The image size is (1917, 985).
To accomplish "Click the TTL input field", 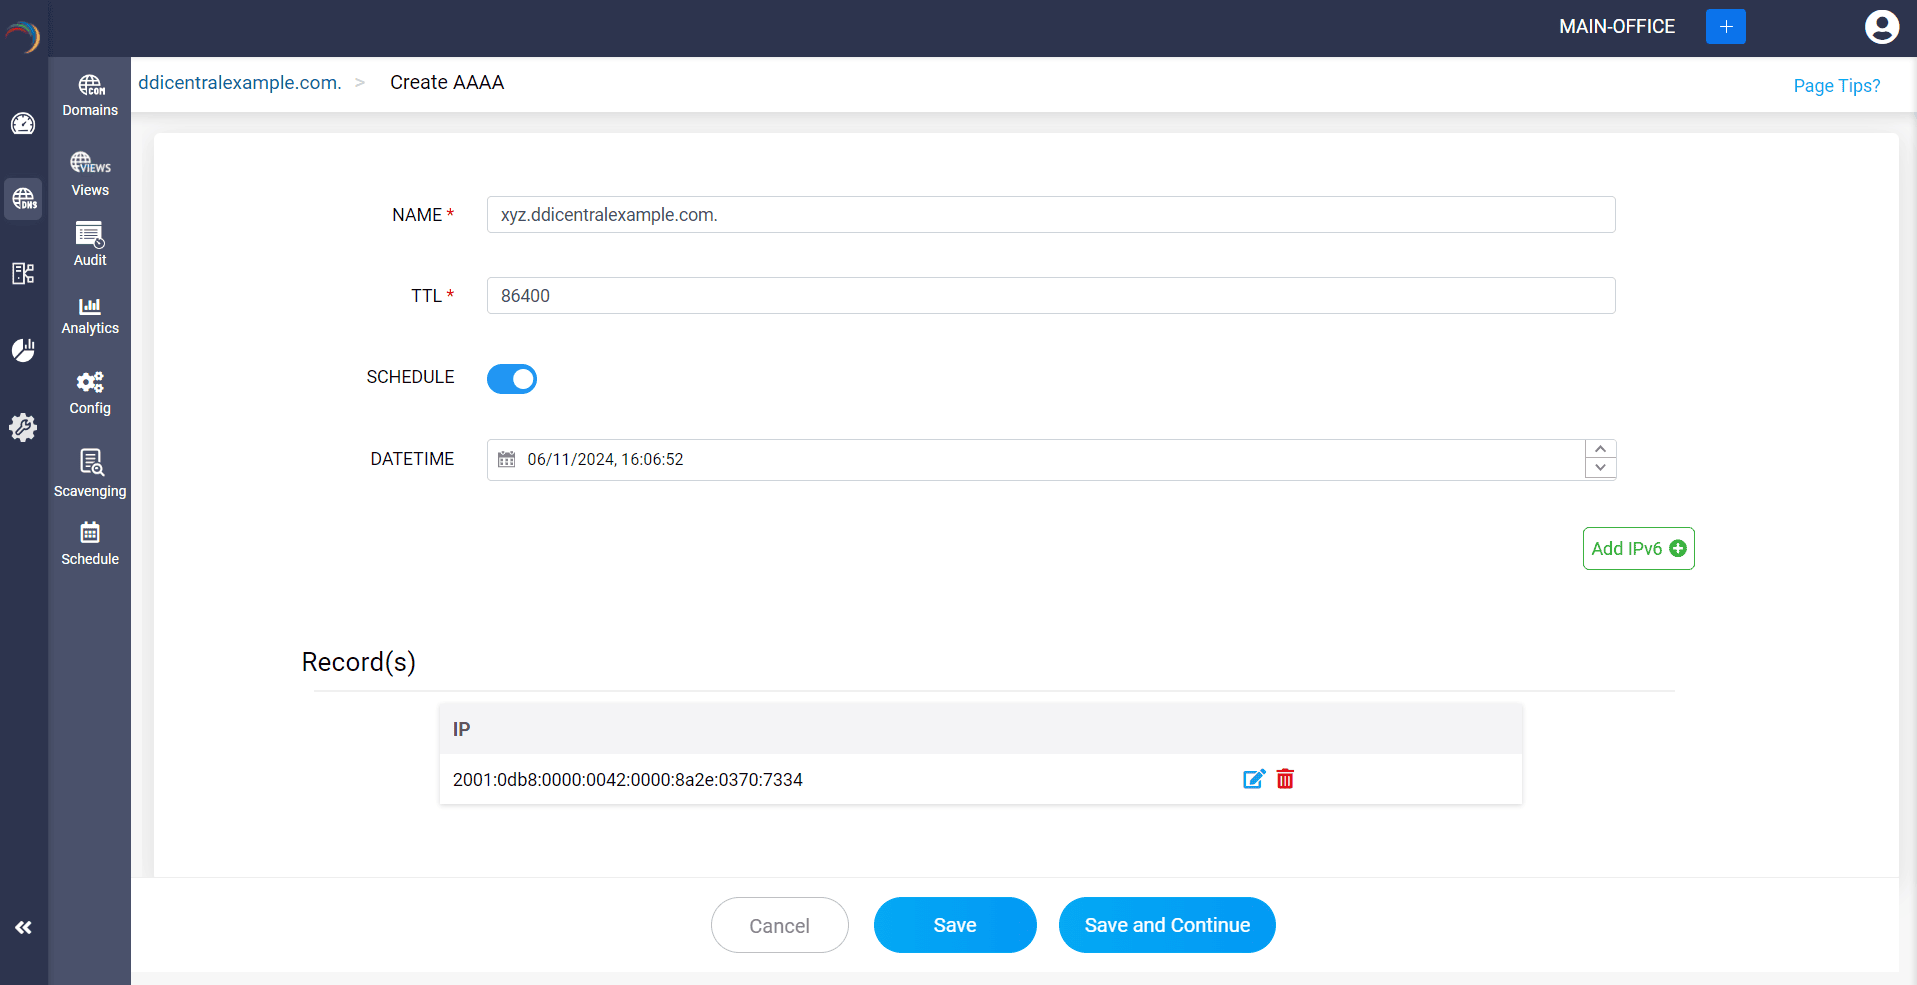I will point(1051,296).
